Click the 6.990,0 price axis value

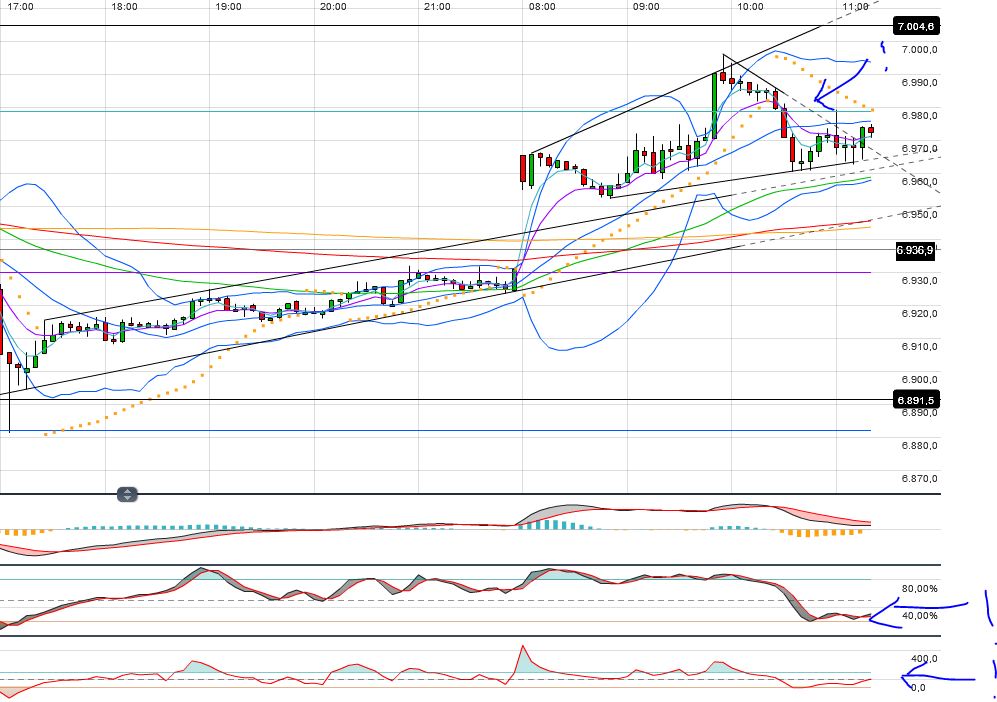[919, 83]
